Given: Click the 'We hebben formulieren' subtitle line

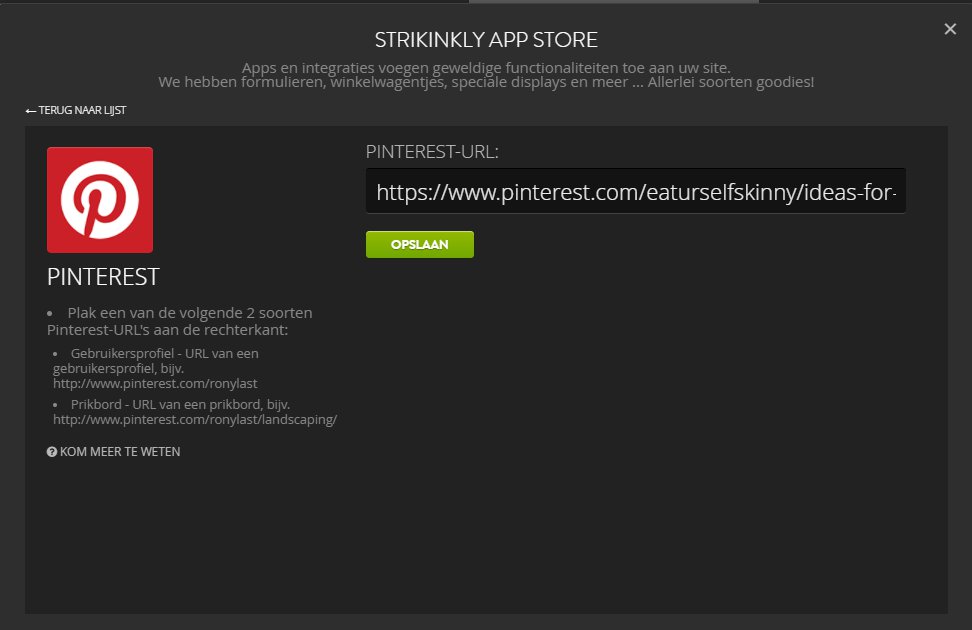Looking at the screenshot, I should pos(486,82).
